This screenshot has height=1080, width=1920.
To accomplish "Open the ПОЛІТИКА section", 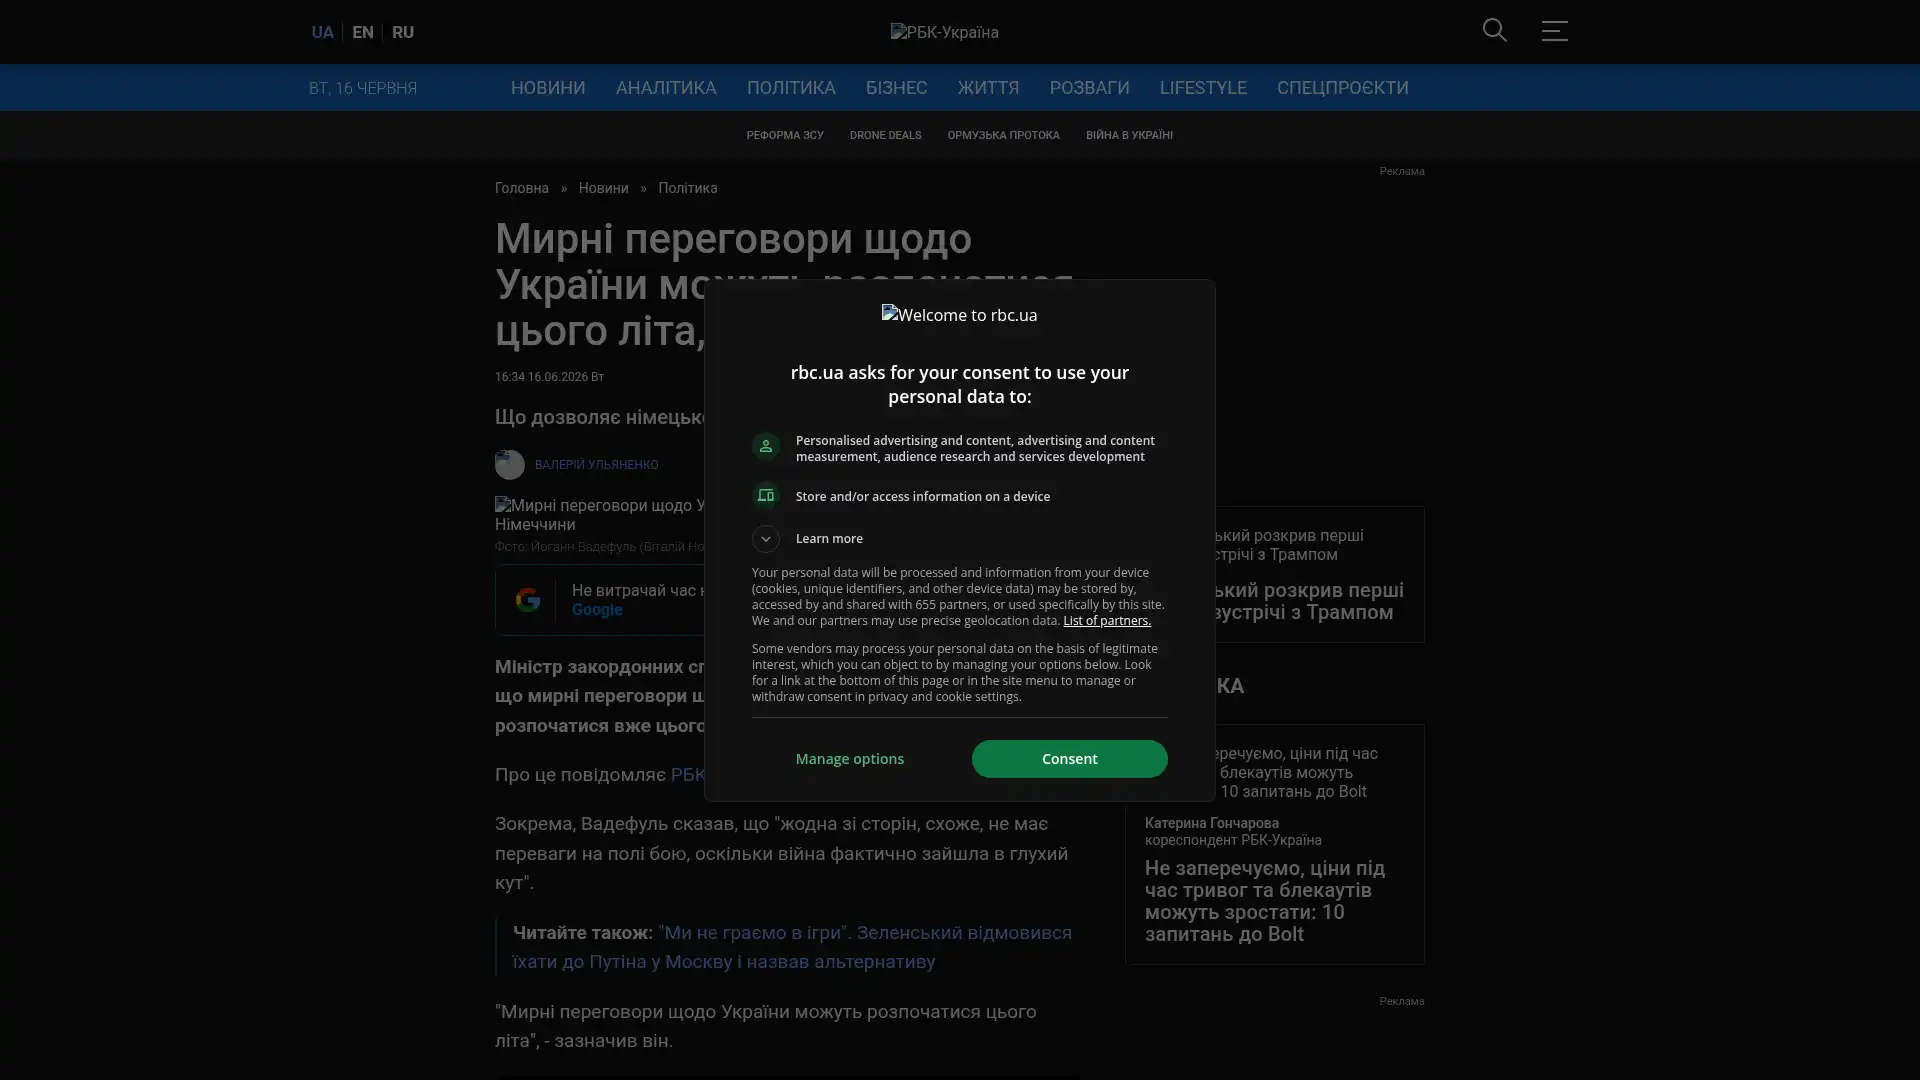I will [791, 88].
